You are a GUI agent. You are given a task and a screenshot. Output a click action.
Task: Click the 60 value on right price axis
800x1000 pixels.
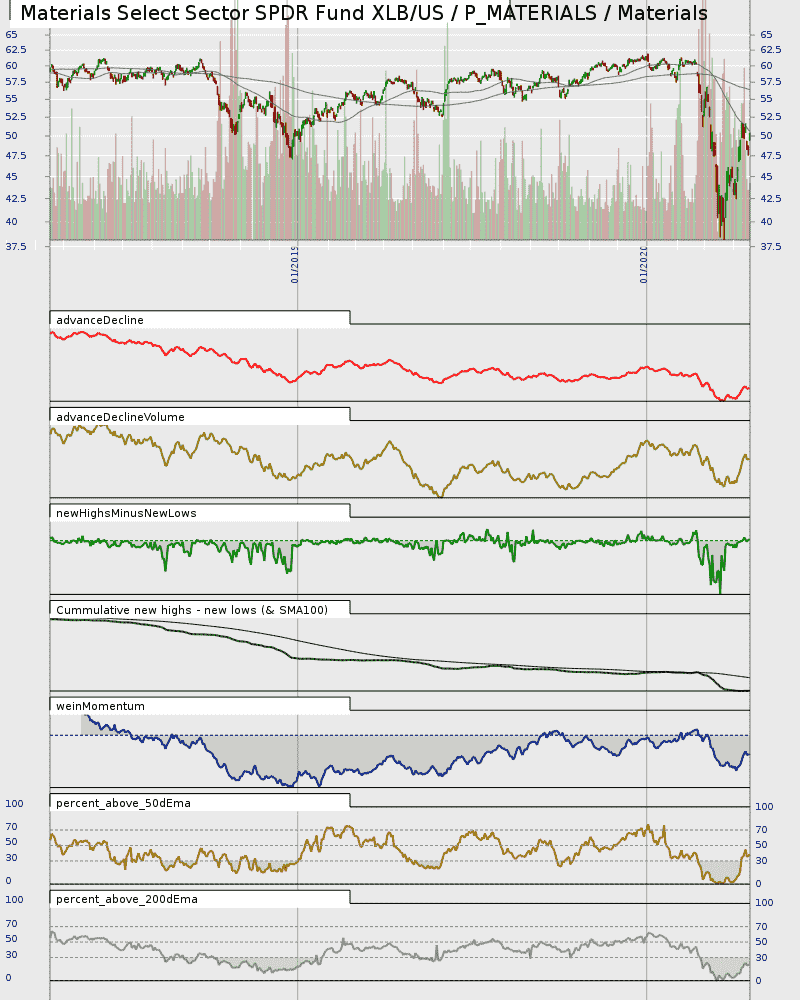[x=766, y=66]
